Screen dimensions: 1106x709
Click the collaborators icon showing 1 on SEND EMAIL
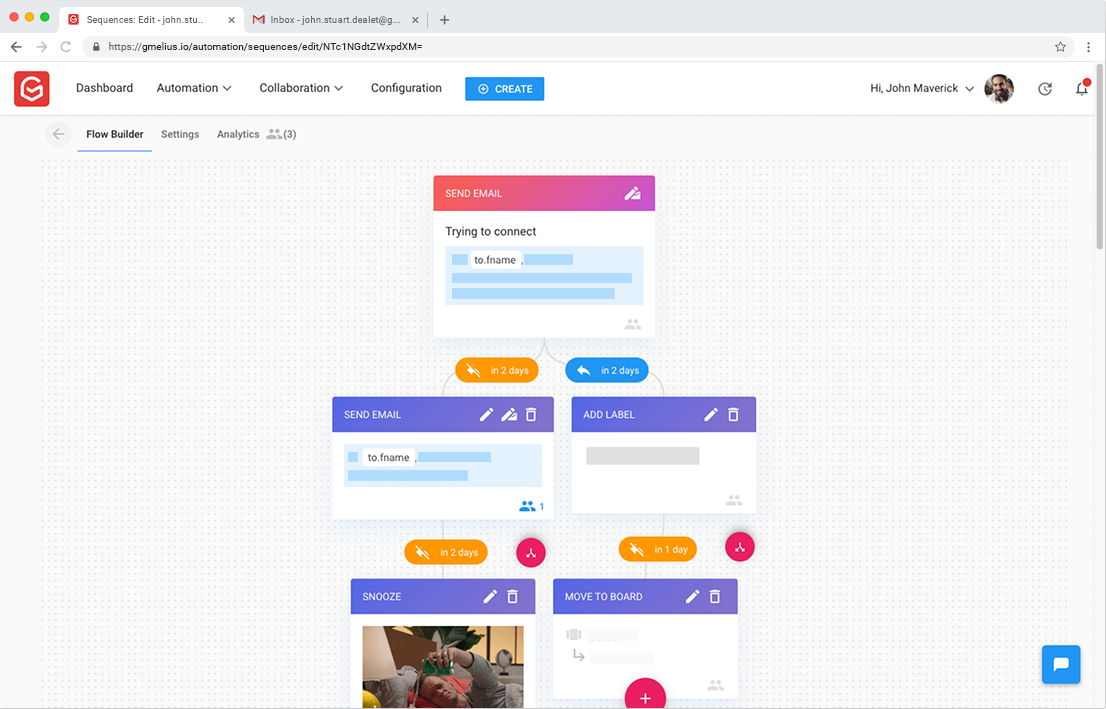tap(528, 506)
